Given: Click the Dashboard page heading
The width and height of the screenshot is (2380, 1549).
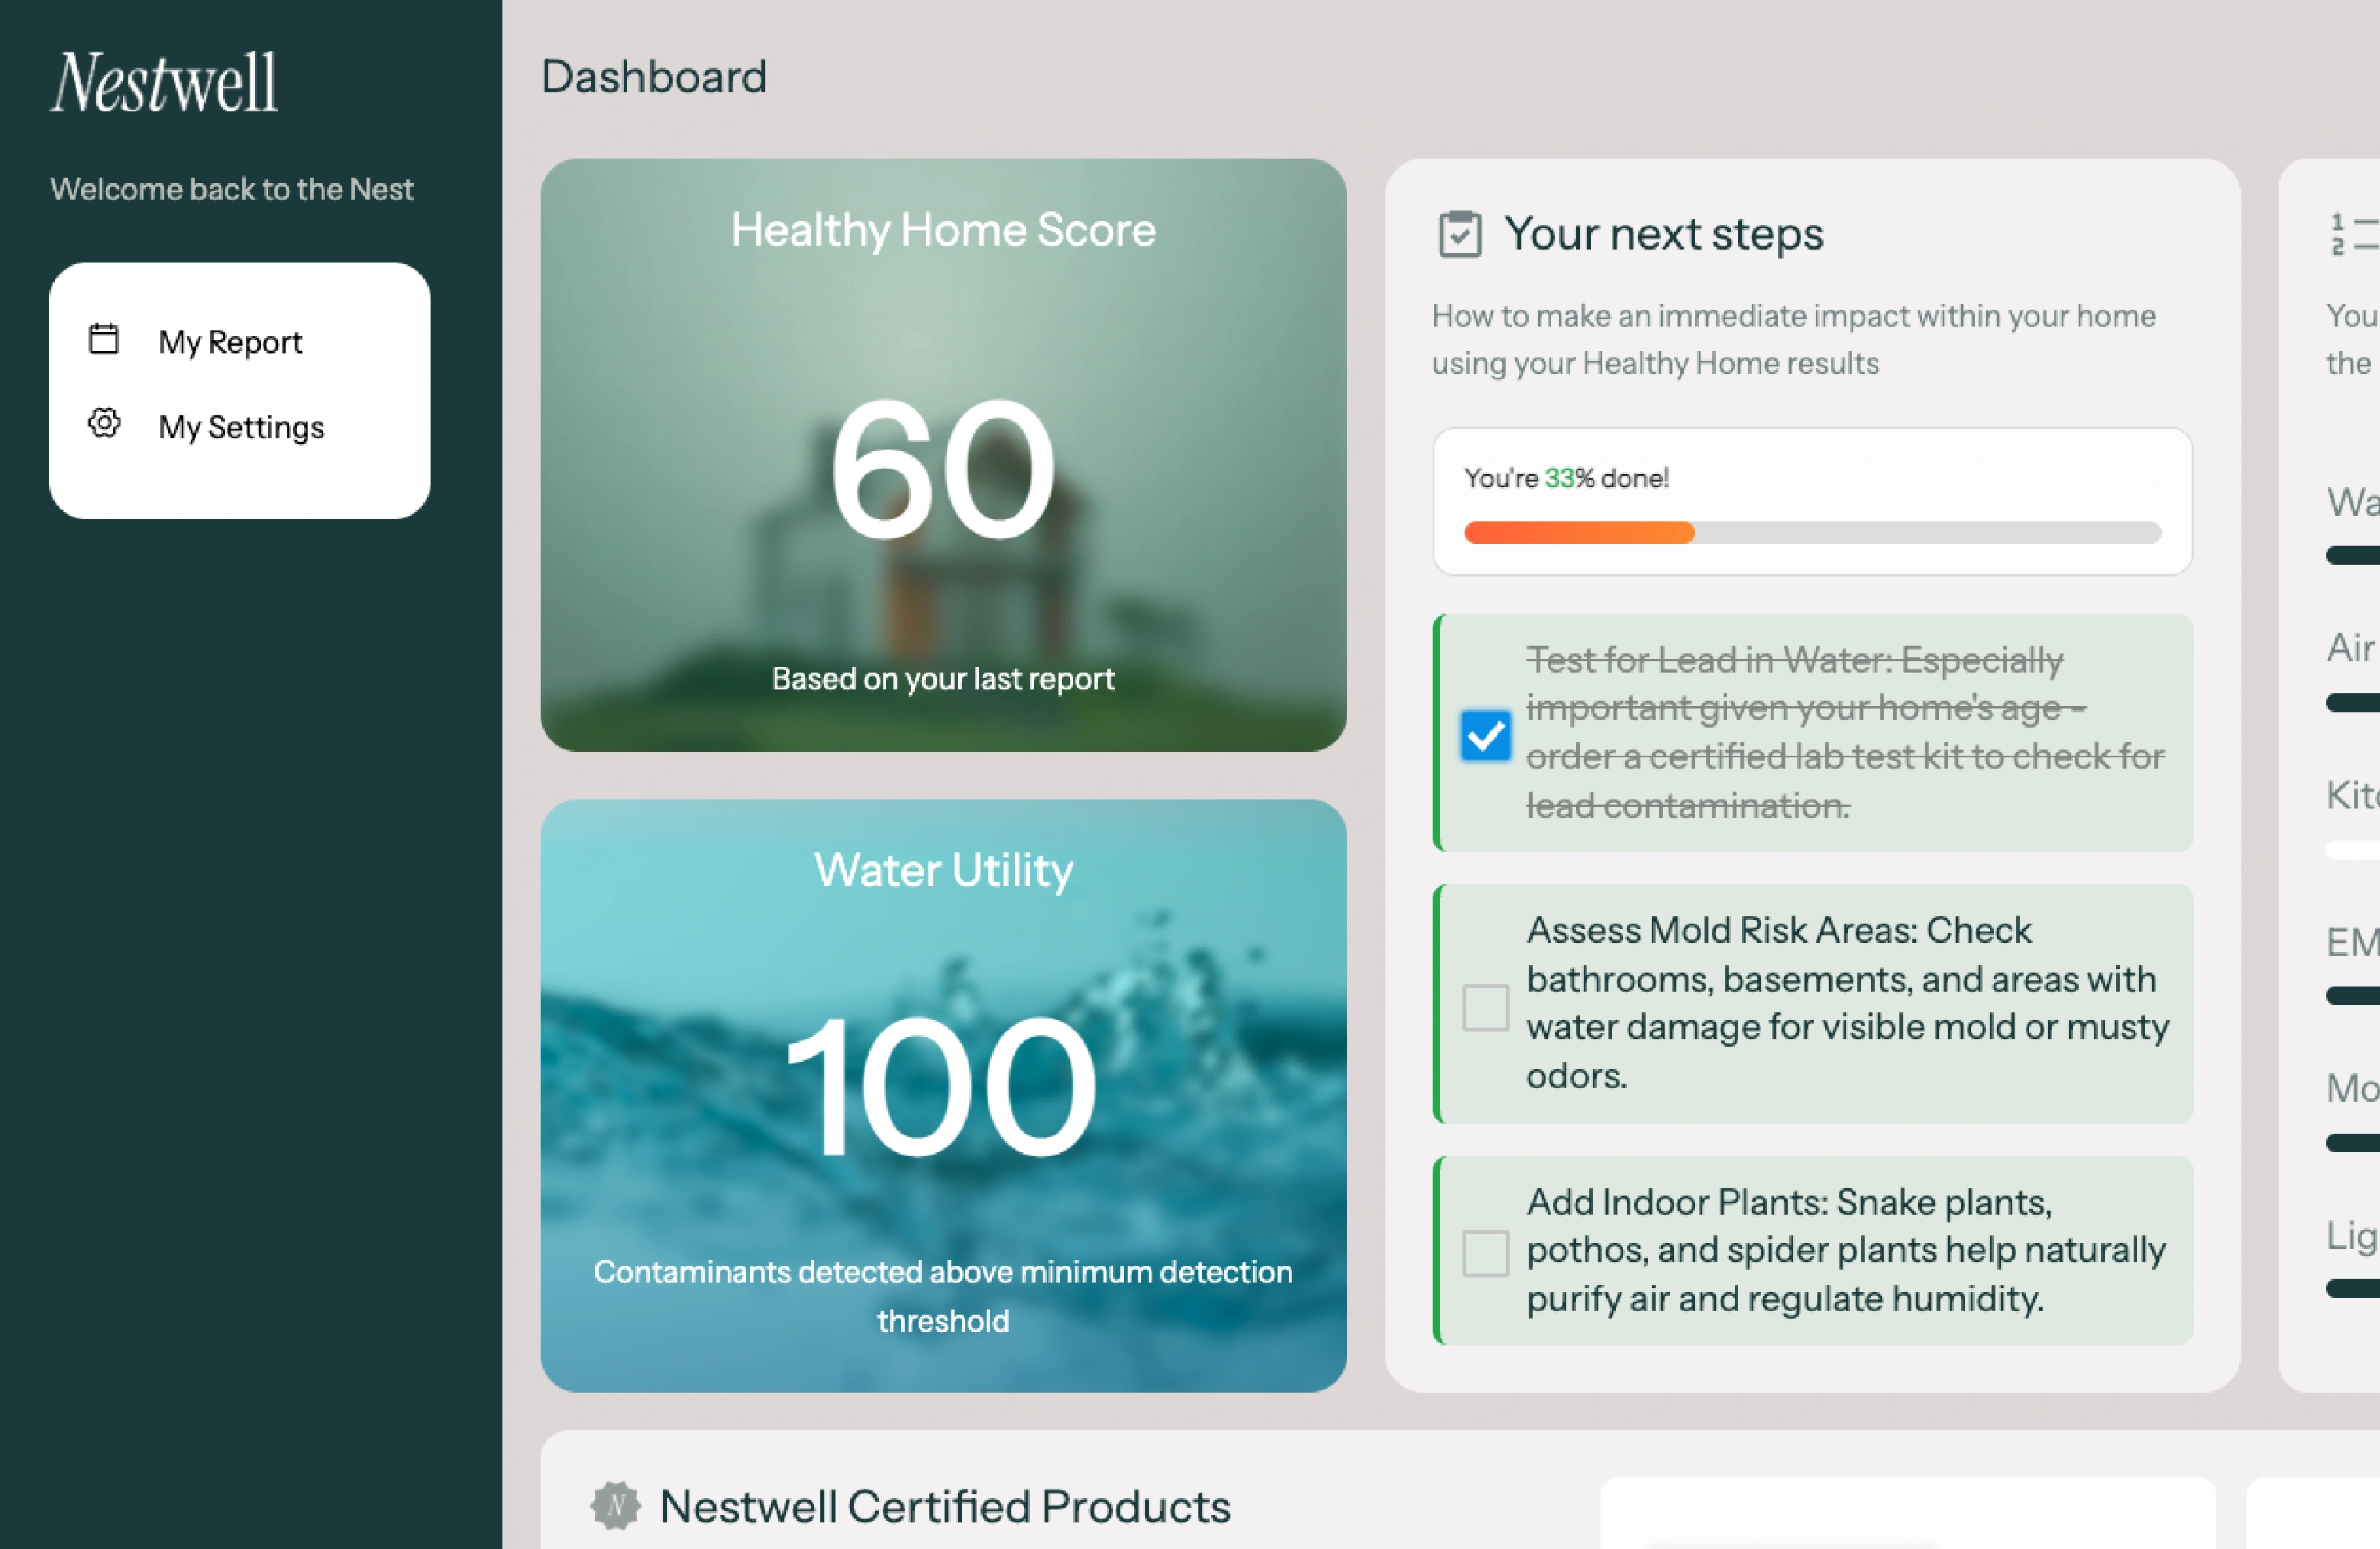Looking at the screenshot, I should (654, 77).
